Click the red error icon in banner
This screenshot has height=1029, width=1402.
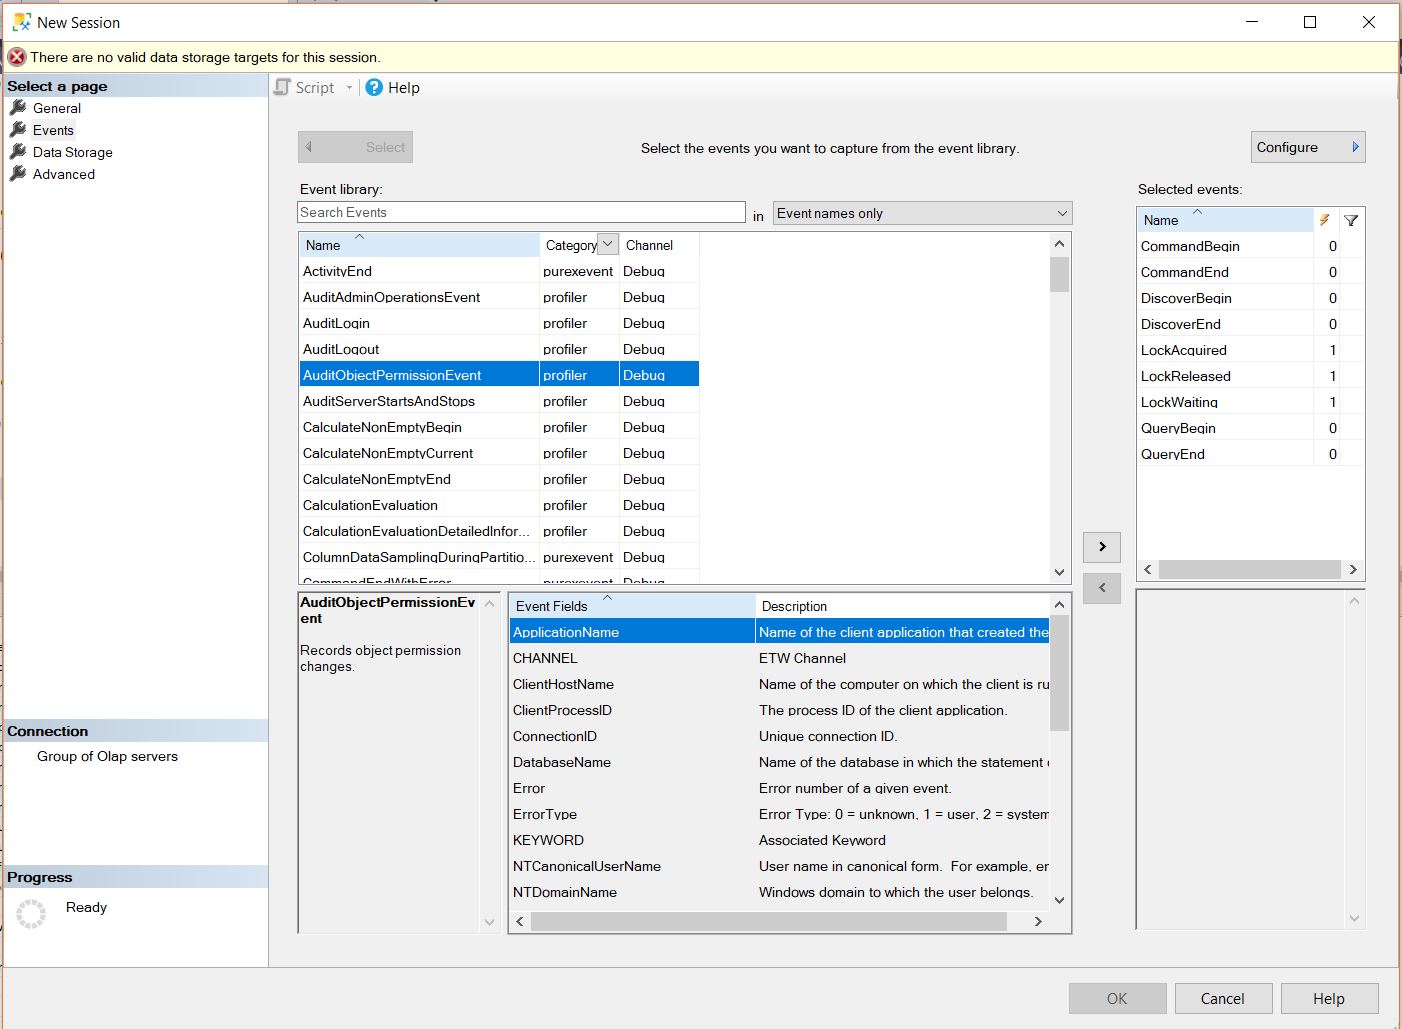tap(17, 57)
